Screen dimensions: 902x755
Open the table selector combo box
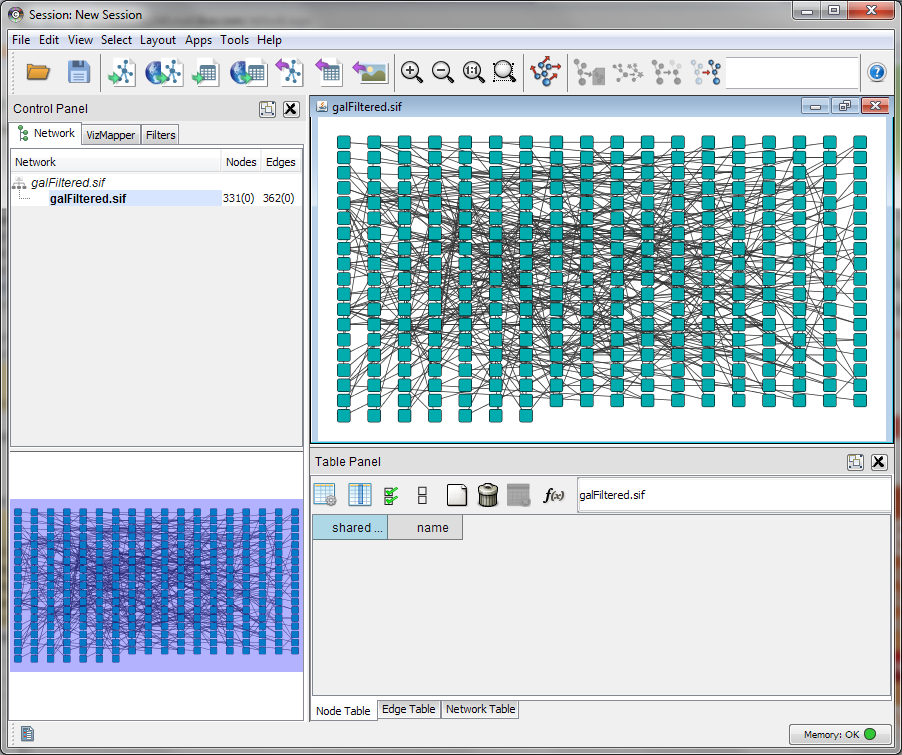click(733, 495)
